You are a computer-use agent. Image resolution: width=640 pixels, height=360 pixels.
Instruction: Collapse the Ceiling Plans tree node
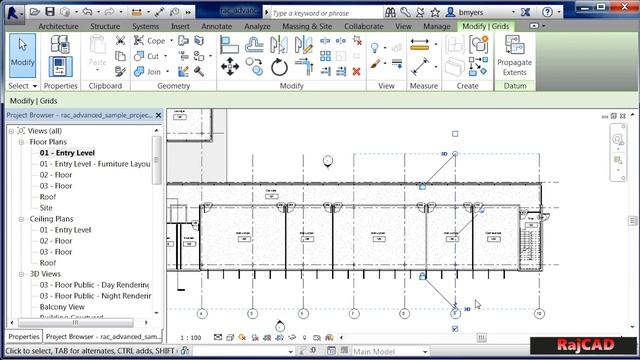21,219
